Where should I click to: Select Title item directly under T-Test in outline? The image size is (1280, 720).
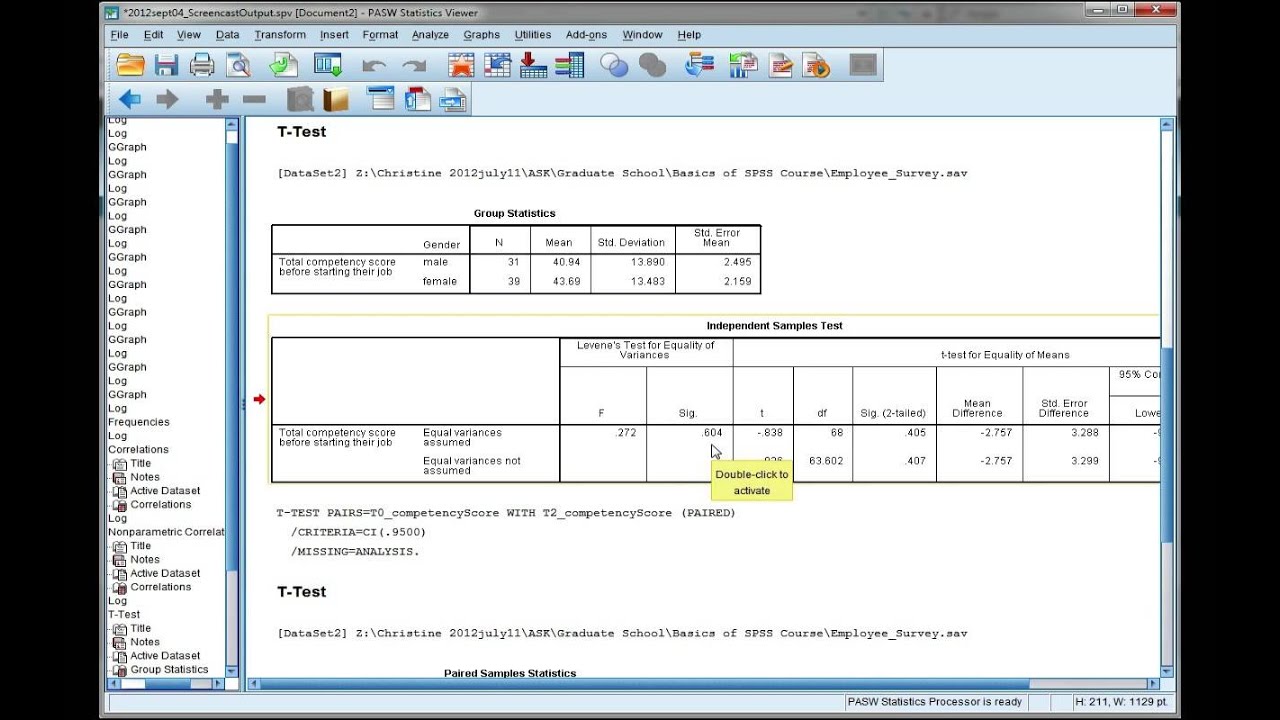[x=140, y=629]
